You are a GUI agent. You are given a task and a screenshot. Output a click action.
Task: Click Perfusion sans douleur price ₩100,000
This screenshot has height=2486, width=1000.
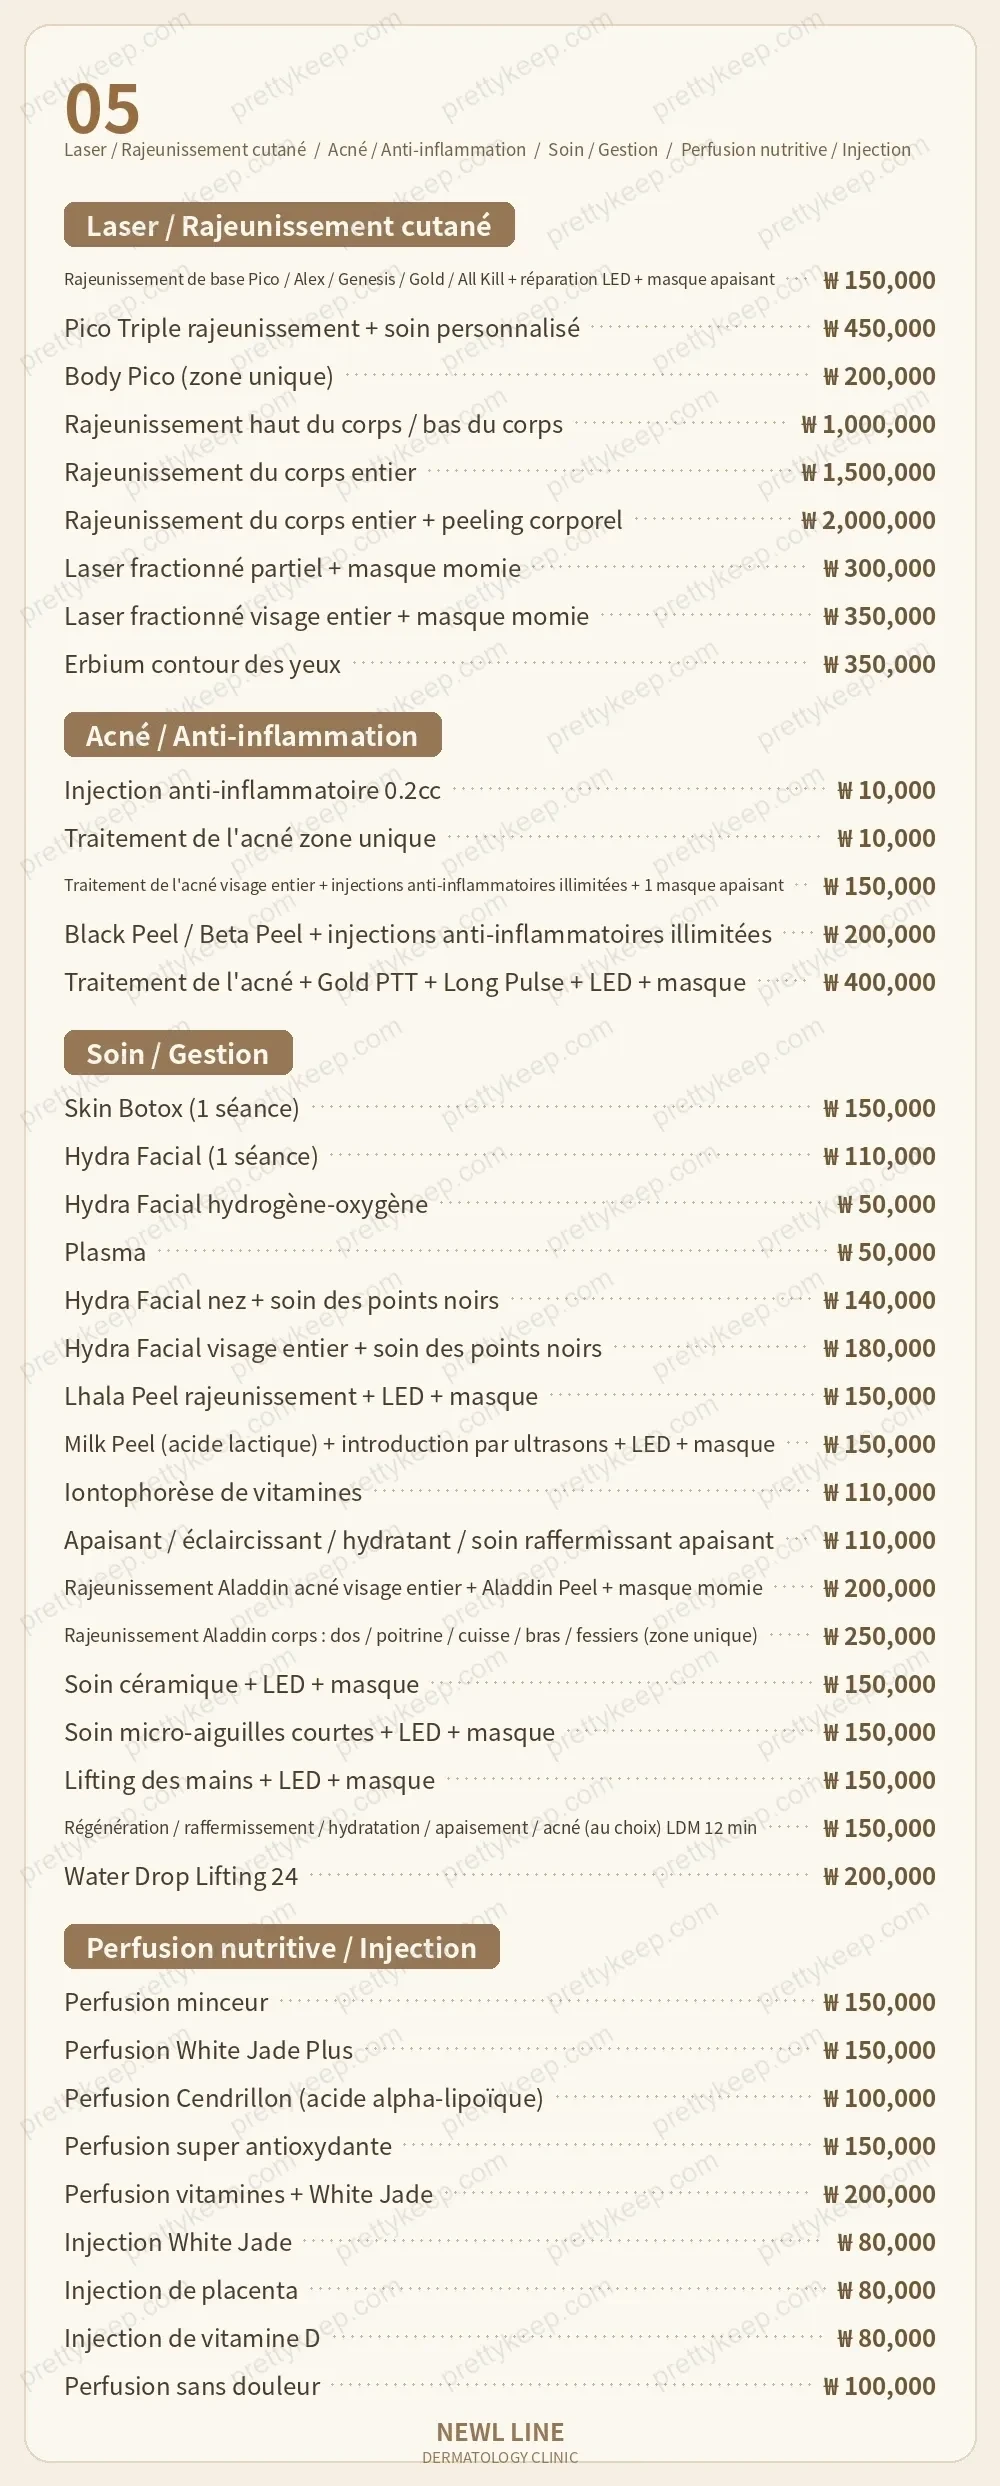click(879, 2386)
